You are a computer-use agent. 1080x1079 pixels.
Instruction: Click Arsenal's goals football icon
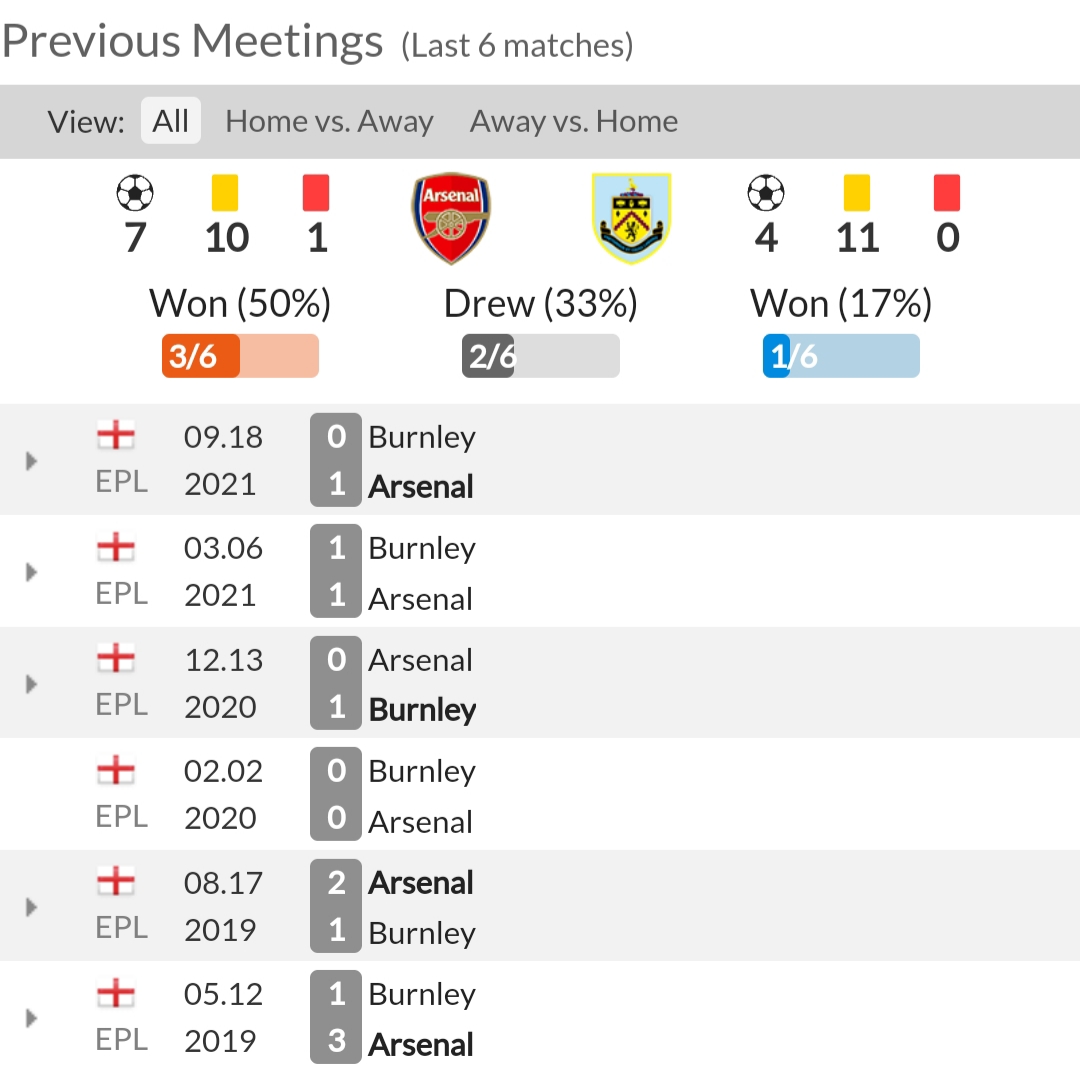pos(135,193)
